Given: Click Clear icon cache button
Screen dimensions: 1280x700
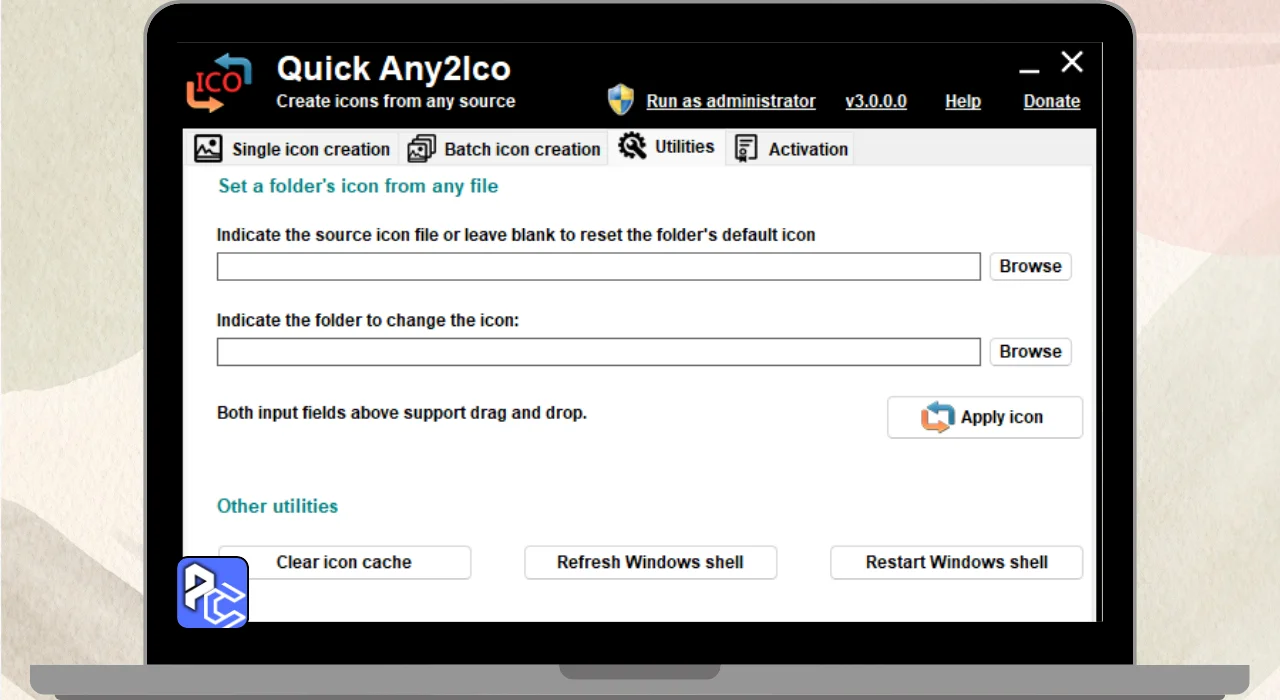Looking at the screenshot, I should [344, 562].
